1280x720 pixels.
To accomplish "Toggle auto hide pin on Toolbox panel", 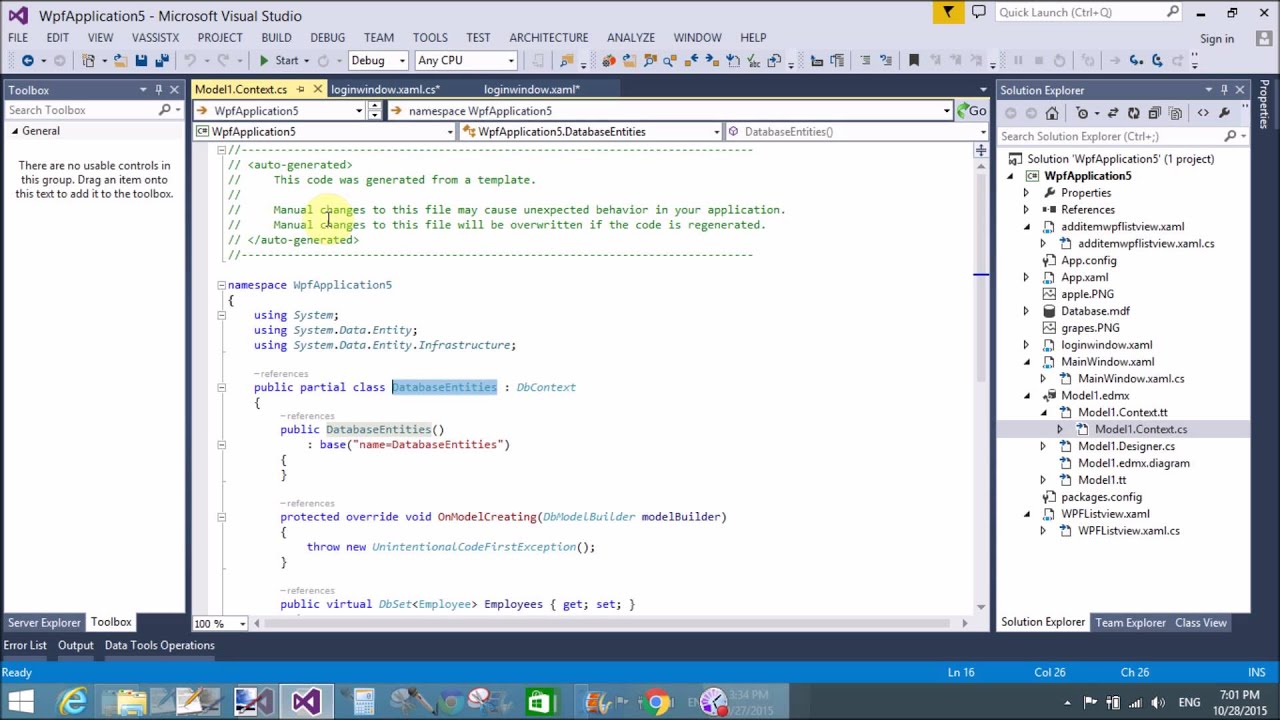I will click(x=158, y=90).
